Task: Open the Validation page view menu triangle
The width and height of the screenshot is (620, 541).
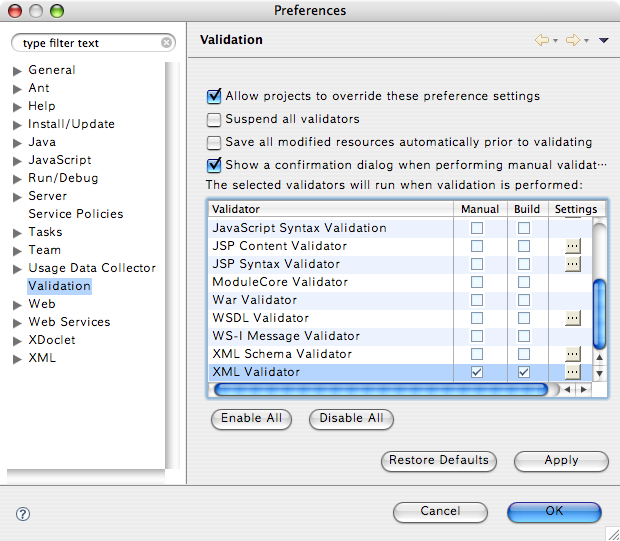Action: [603, 40]
